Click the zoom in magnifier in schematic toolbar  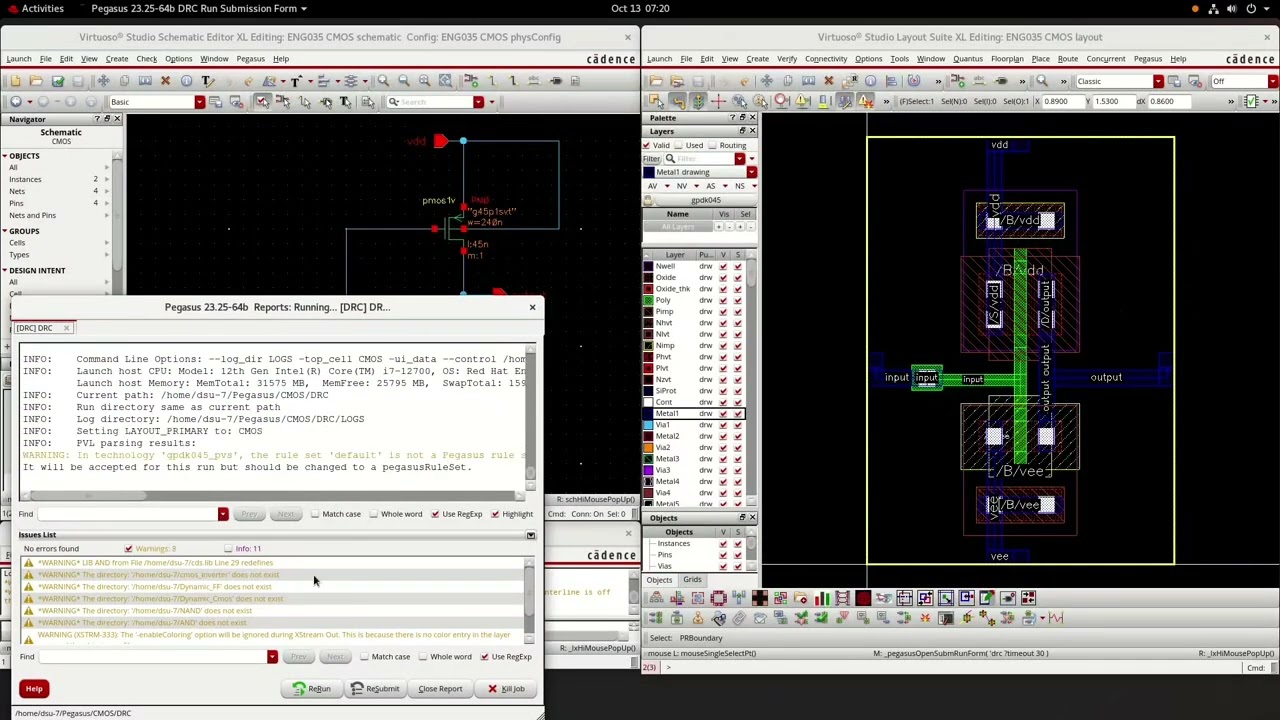[383, 80]
